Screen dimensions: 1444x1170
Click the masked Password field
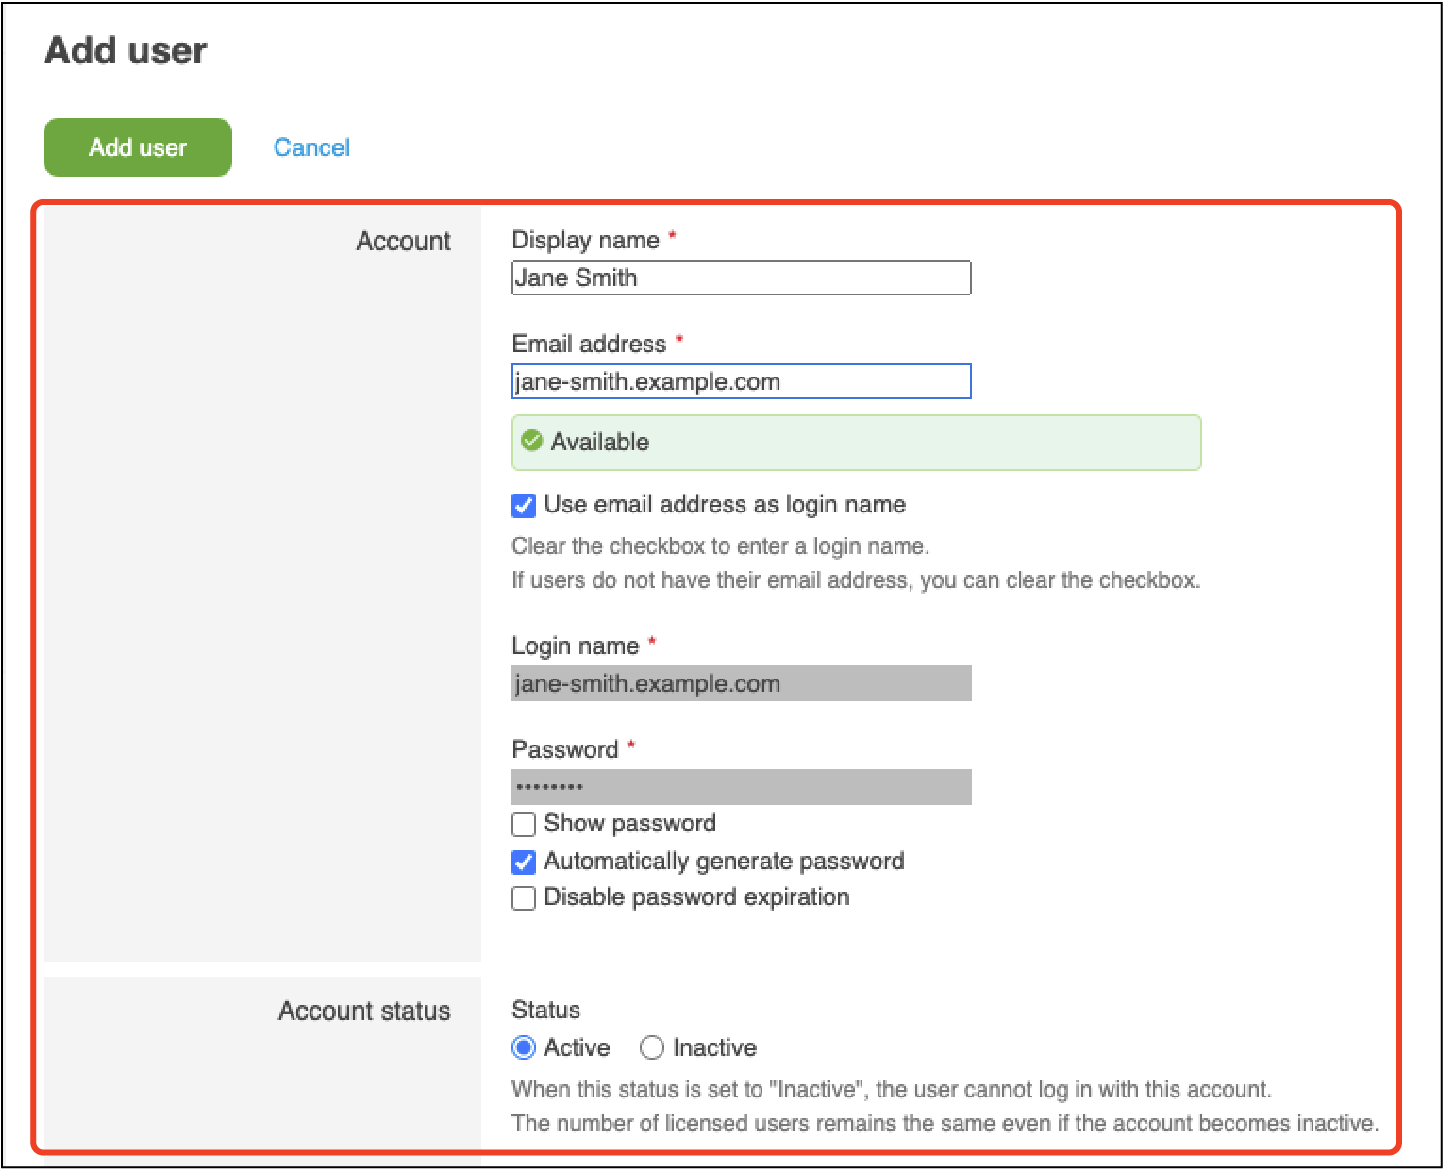pos(740,787)
